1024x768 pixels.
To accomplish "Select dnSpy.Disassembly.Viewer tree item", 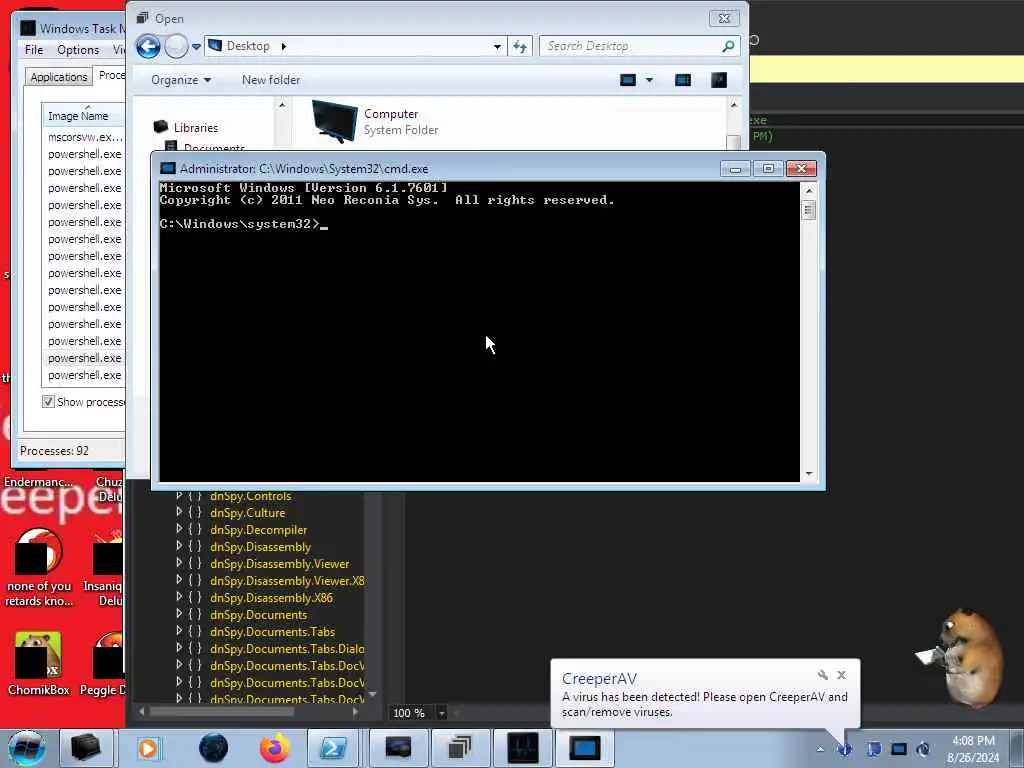I will pos(280,564).
